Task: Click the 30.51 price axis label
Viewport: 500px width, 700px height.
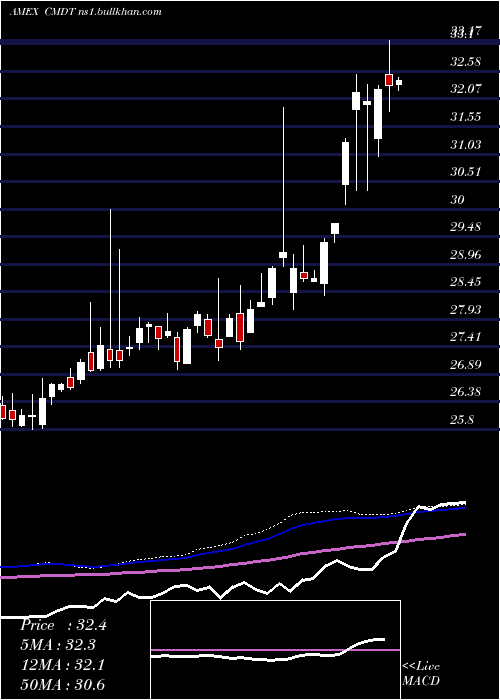Action: (x=466, y=171)
